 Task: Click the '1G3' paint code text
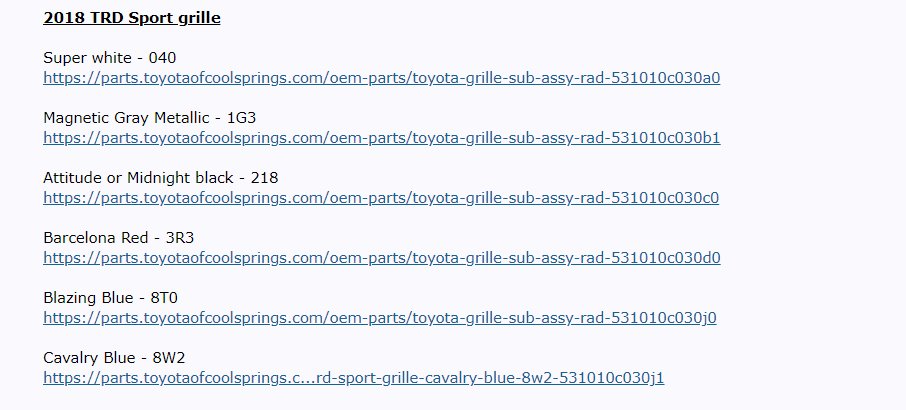tap(241, 118)
